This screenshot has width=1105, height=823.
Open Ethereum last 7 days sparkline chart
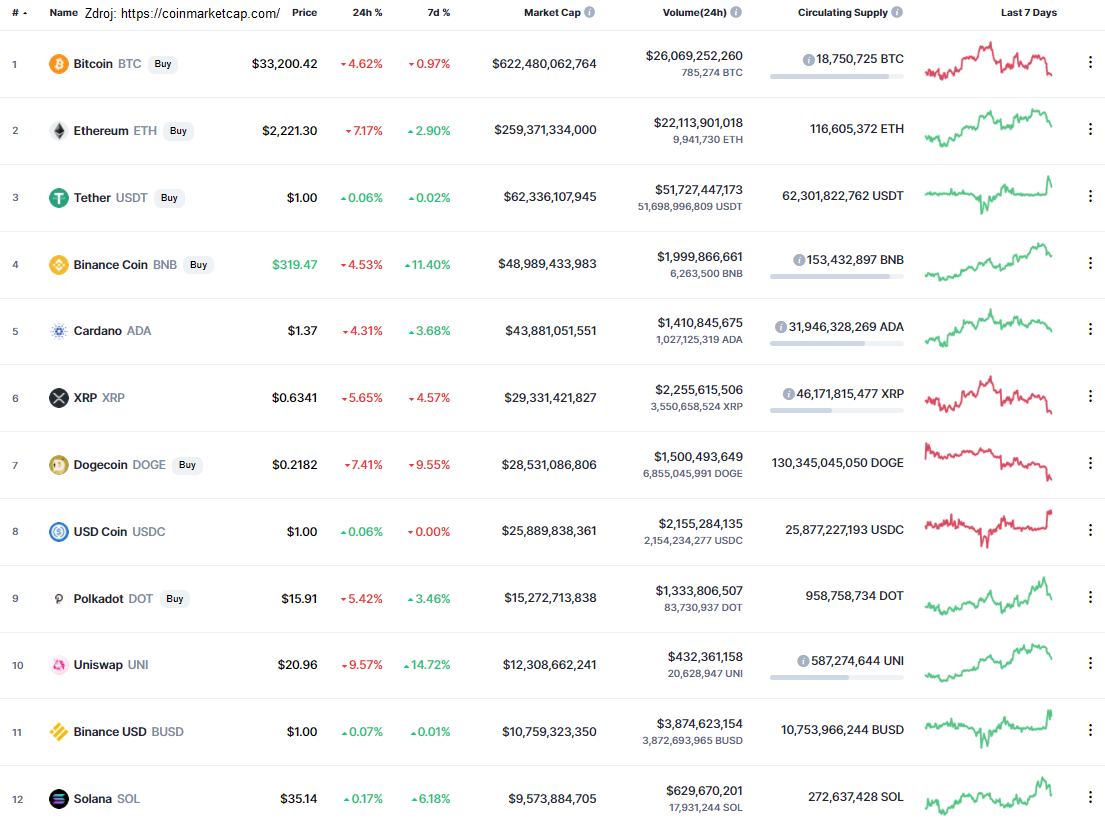point(988,130)
